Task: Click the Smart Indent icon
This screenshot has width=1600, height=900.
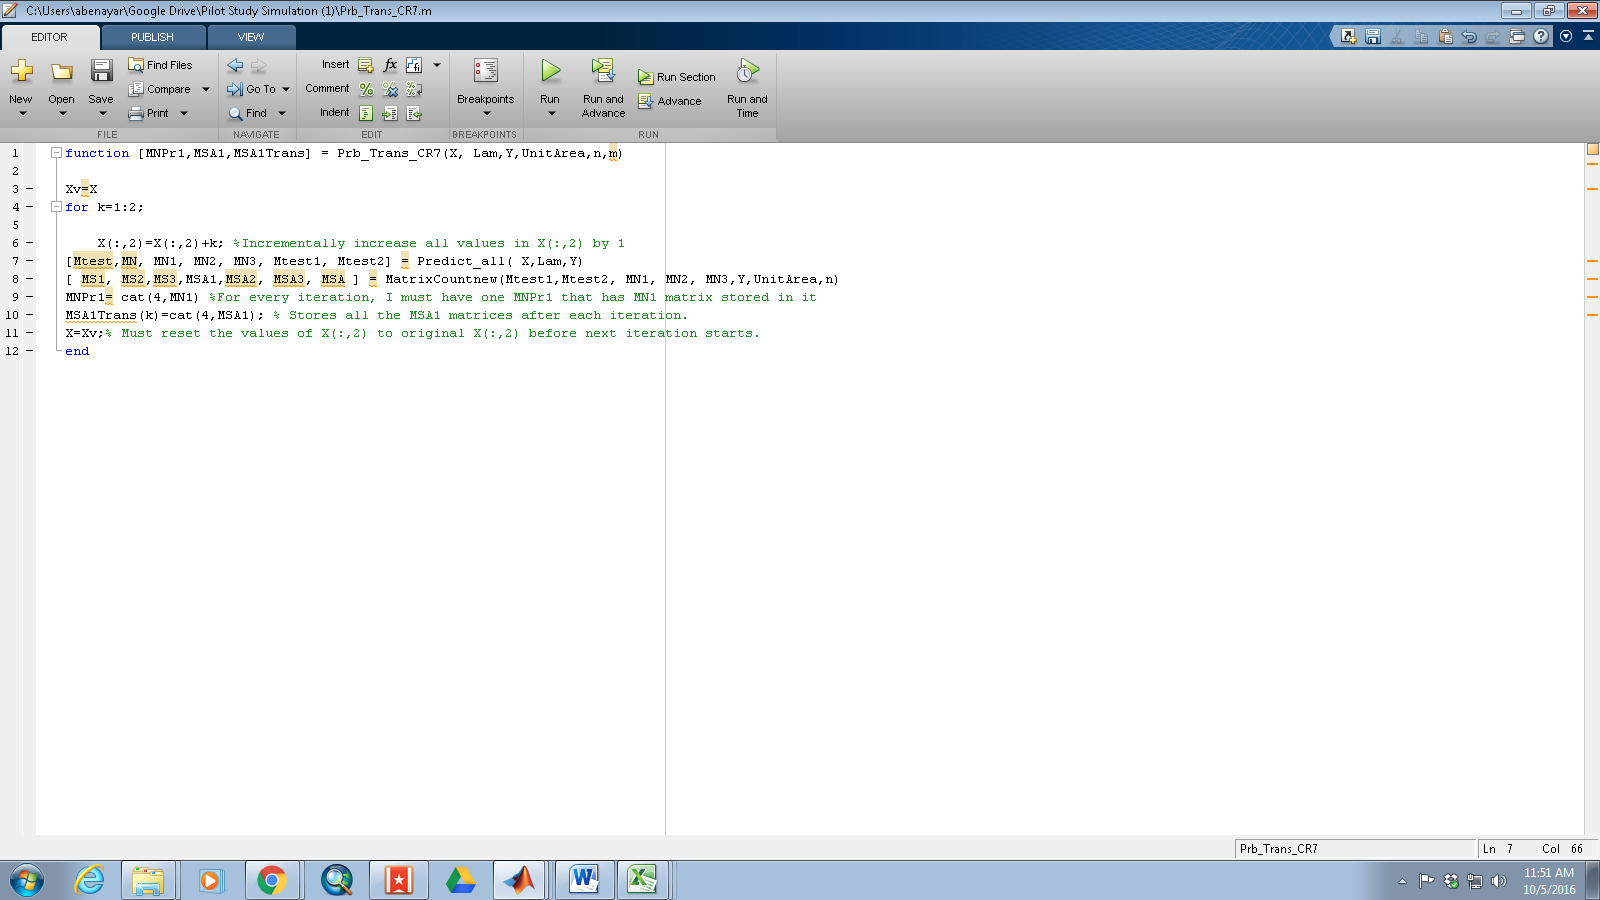Action: 366,113
